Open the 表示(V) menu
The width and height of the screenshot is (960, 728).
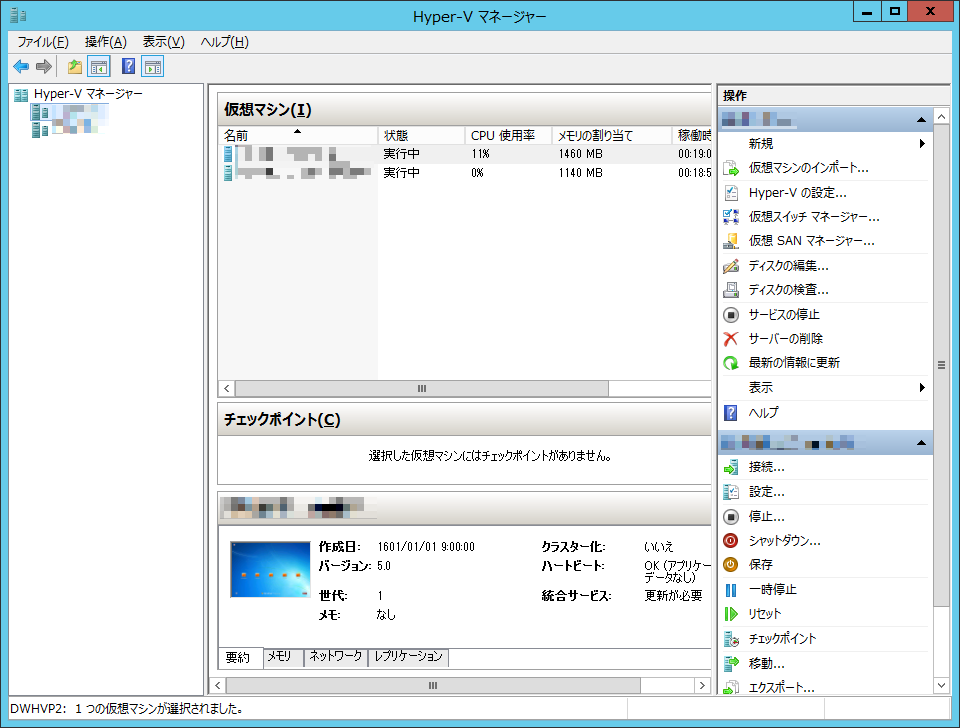[x=163, y=42]
